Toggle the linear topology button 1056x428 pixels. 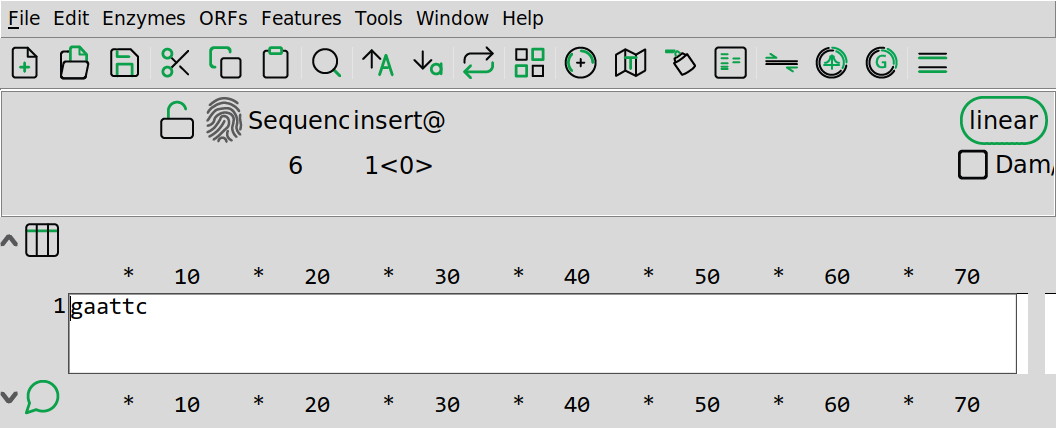(1003, 121)
